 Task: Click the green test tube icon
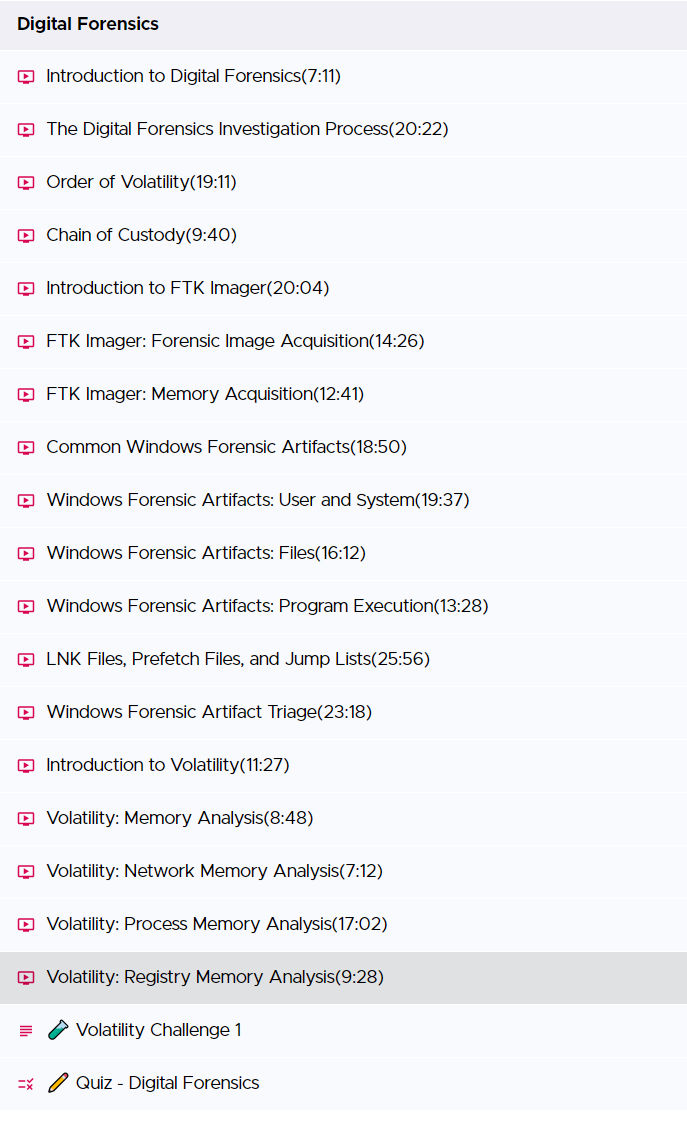pos(58,1030)
